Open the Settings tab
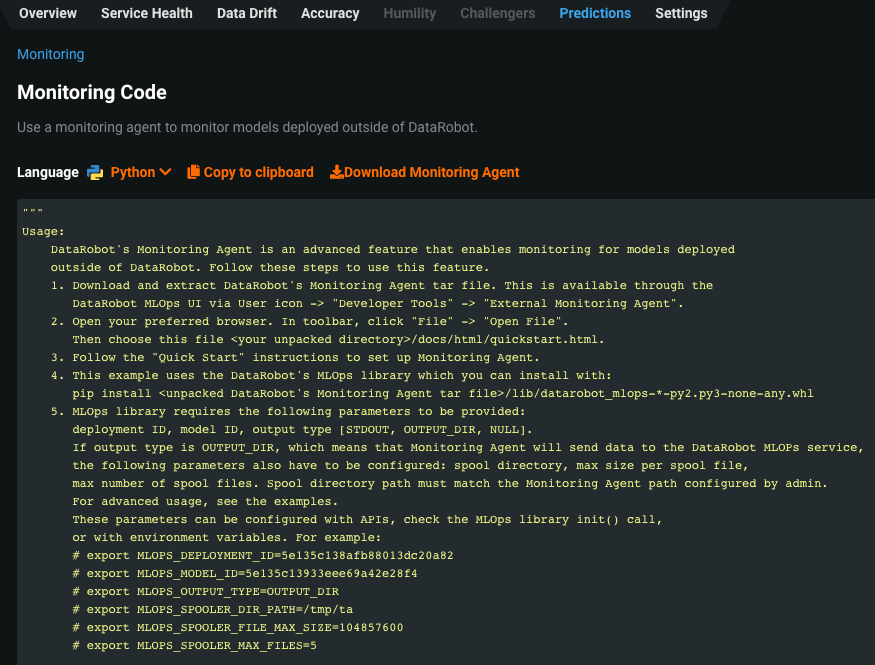875x665 pixels. coord(681,13)
